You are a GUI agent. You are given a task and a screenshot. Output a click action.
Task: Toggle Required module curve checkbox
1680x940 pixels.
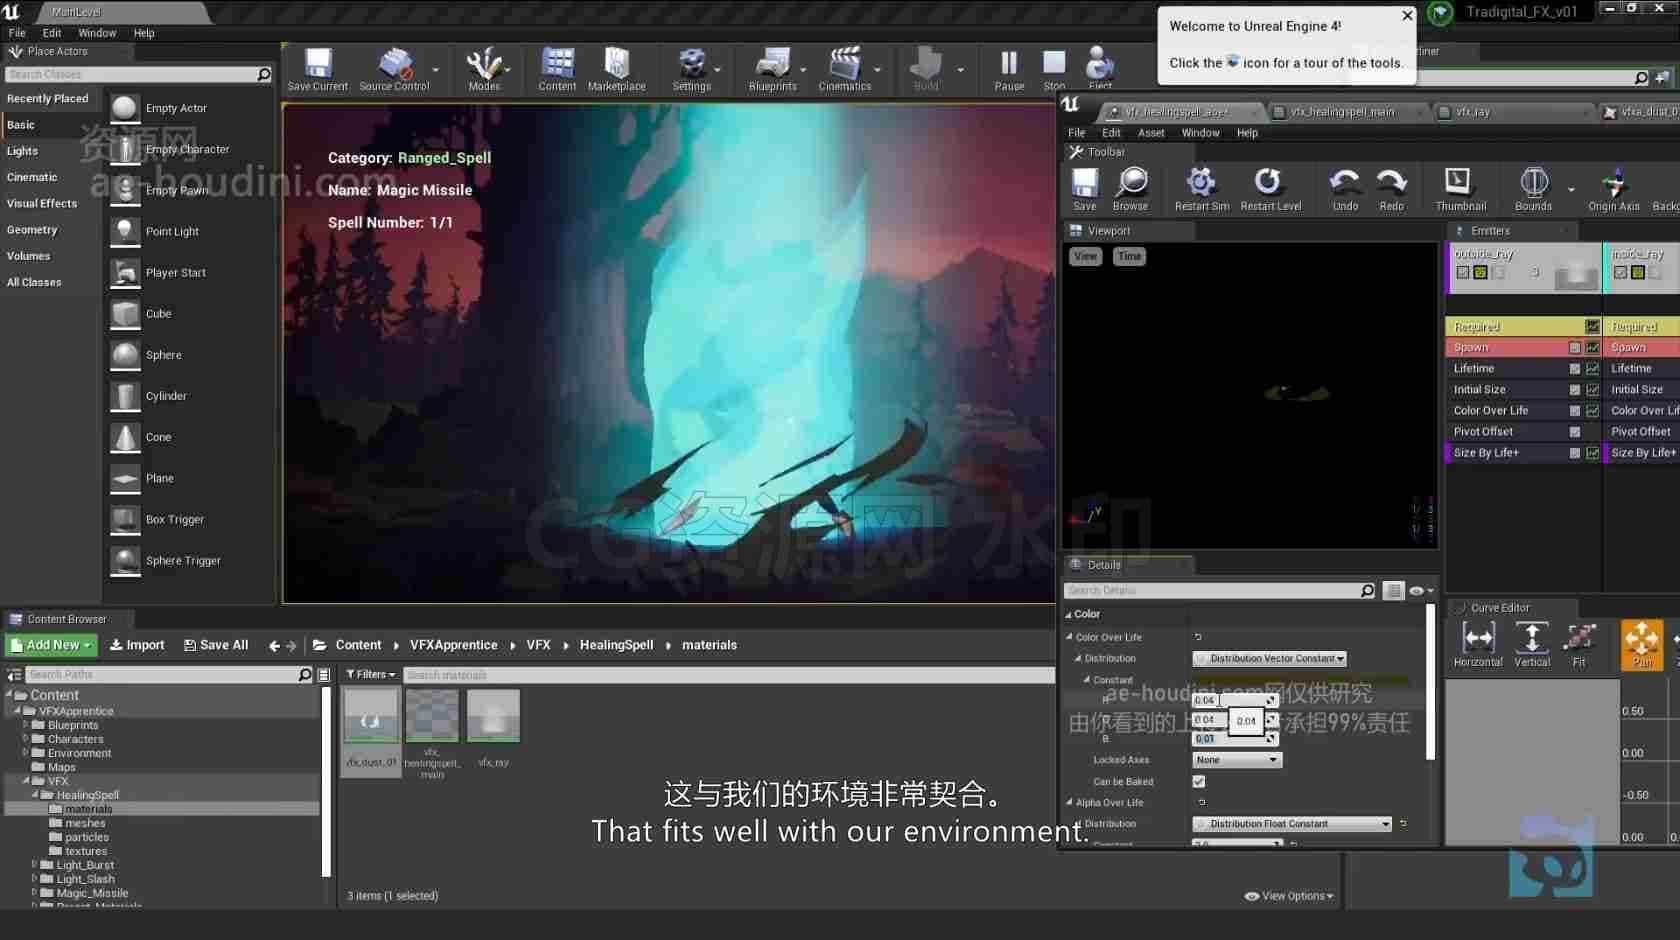tap(1593, 327)
